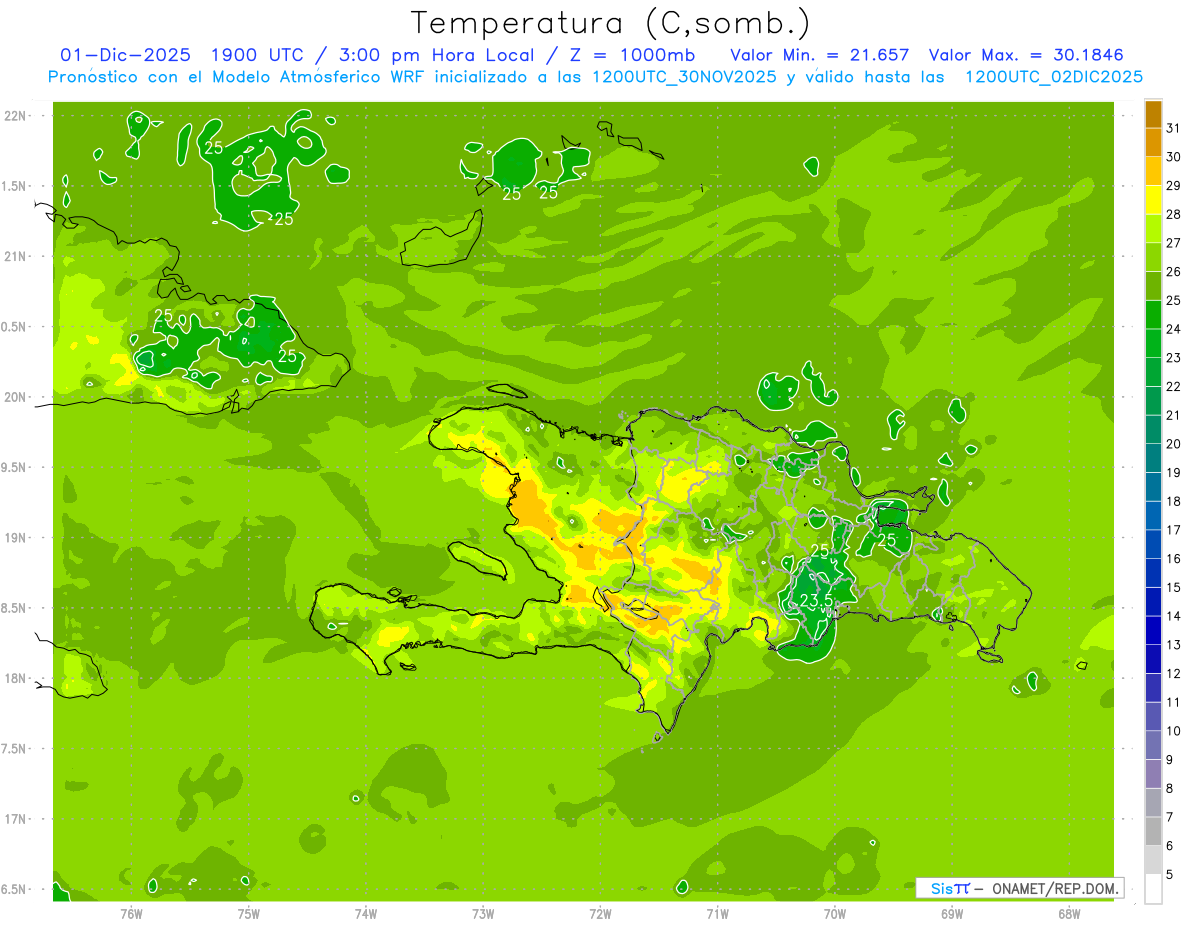Click the '9.5N' latitude label
The width and height of the screenshot is (1200, 927).
click(15, 467)
